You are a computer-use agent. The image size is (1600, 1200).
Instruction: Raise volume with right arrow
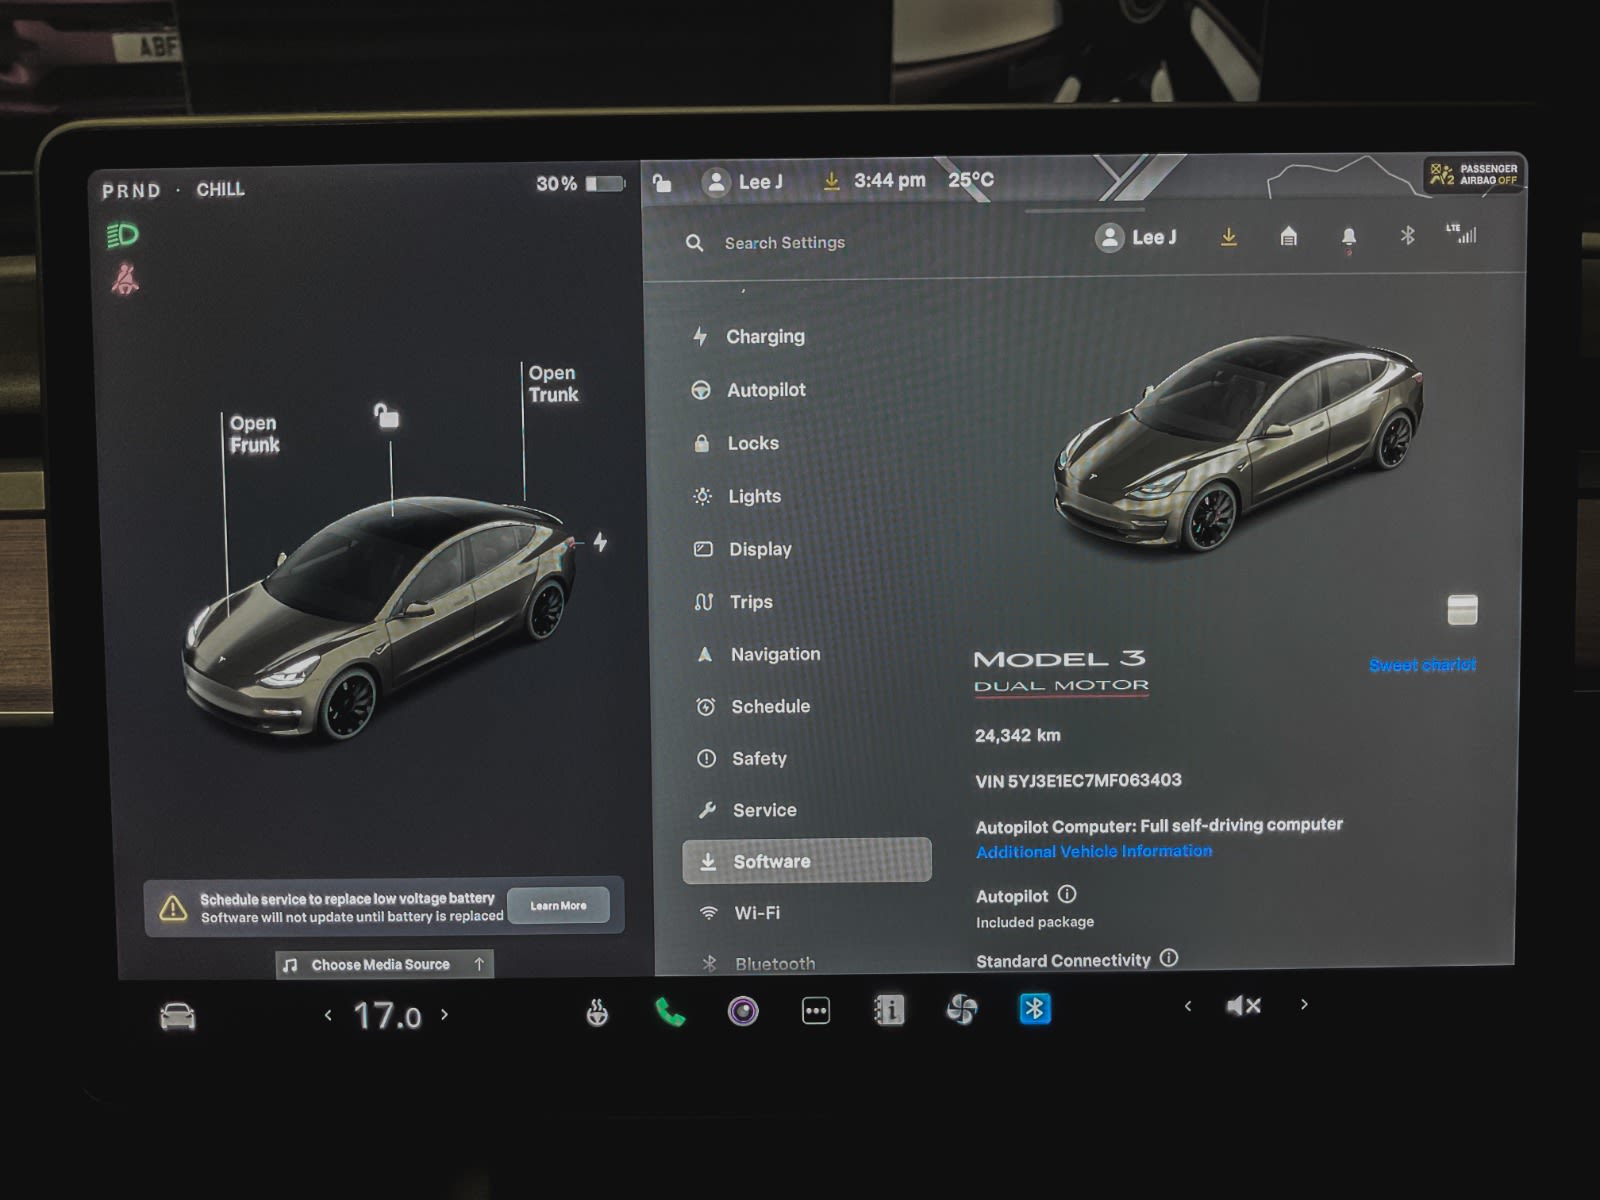pyautogui.click(x=1304, y=1004)
